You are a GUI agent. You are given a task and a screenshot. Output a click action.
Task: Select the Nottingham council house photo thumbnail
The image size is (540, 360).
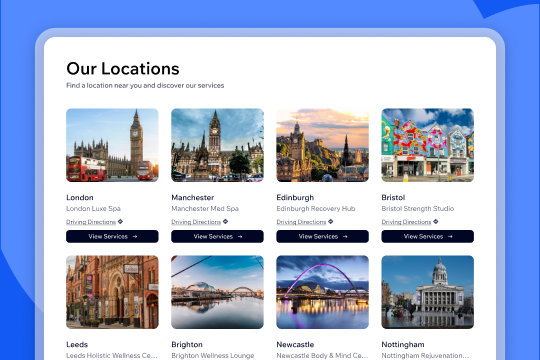click(x=427, y=292)
